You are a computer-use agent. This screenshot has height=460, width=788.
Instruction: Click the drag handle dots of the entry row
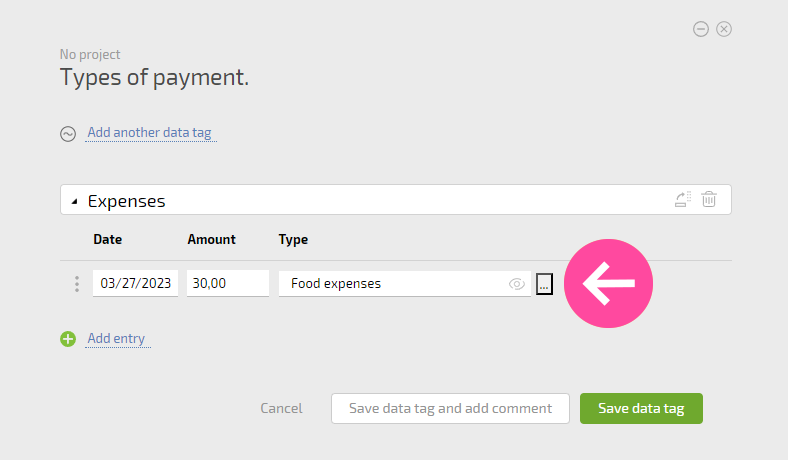[77, 284]
